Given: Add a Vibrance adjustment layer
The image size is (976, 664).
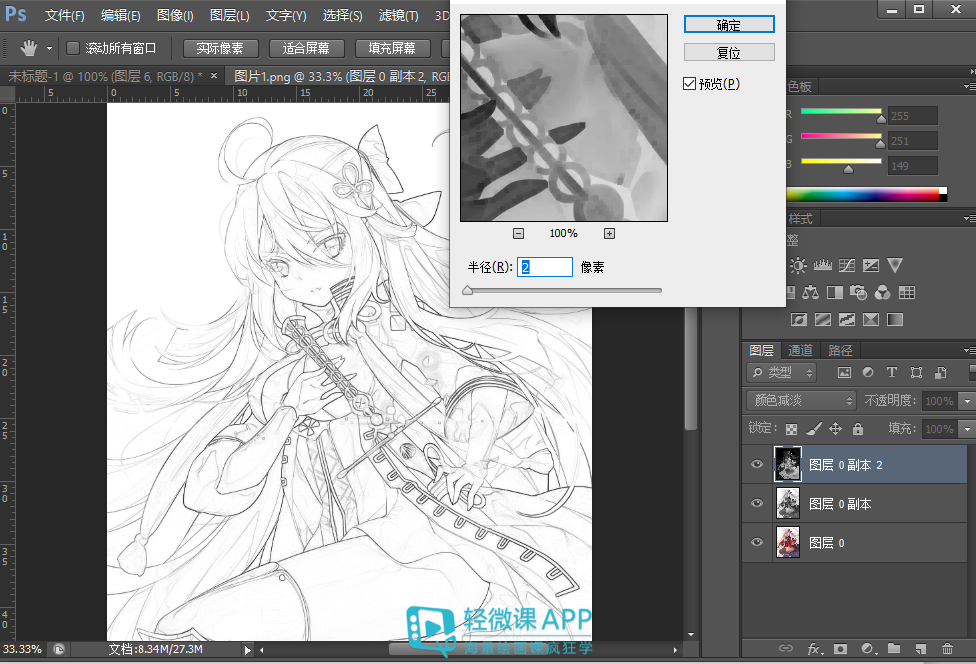Looking at the screenshot, I should coord(895,266).
